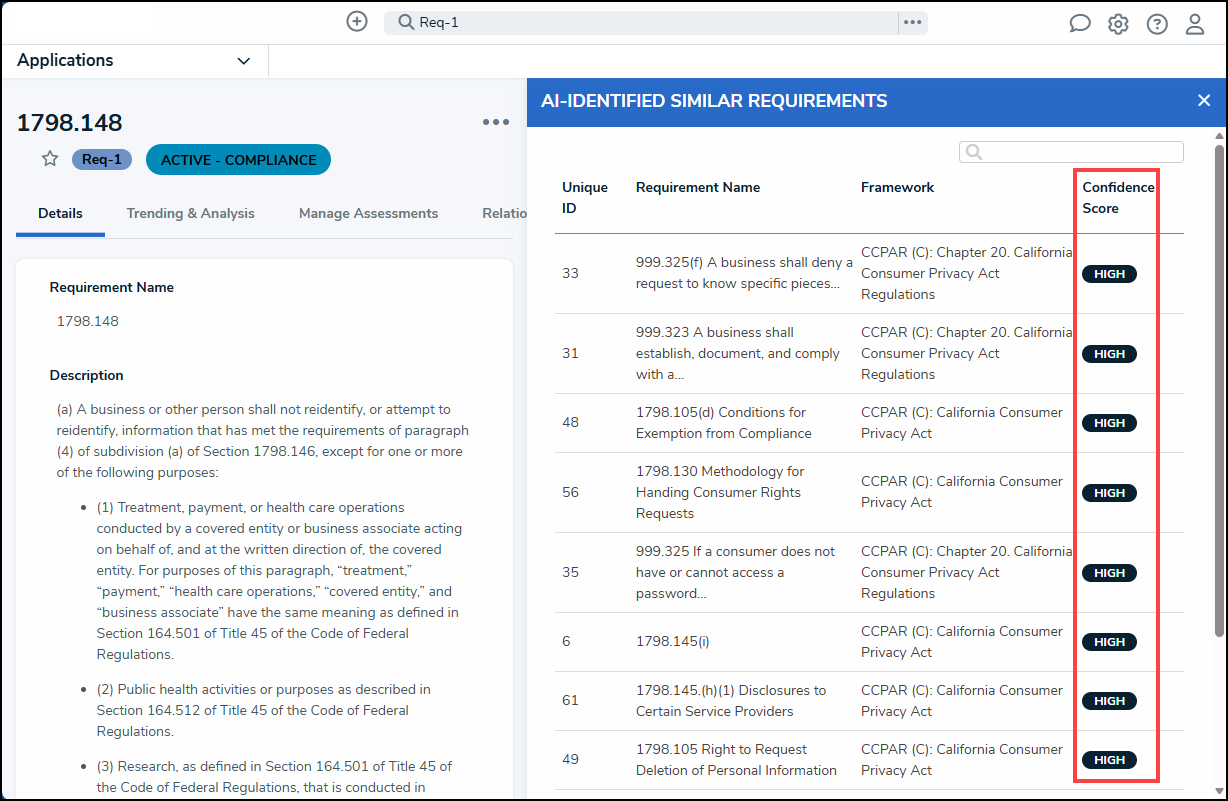Click the panel's vertical scrollbar
The width and height of the screenshot is (1228, 801).
coord(1219,390)
